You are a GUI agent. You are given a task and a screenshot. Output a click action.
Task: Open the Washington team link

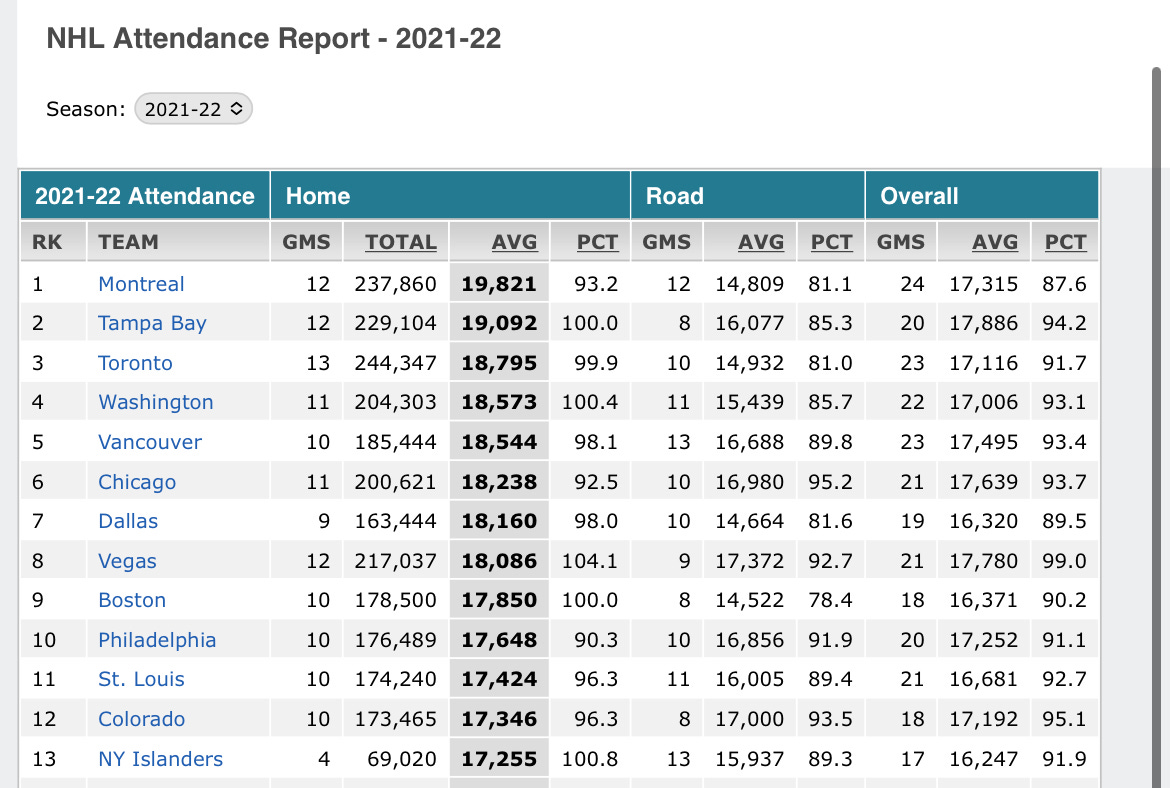pyautogui.click(x=156, y=402)
